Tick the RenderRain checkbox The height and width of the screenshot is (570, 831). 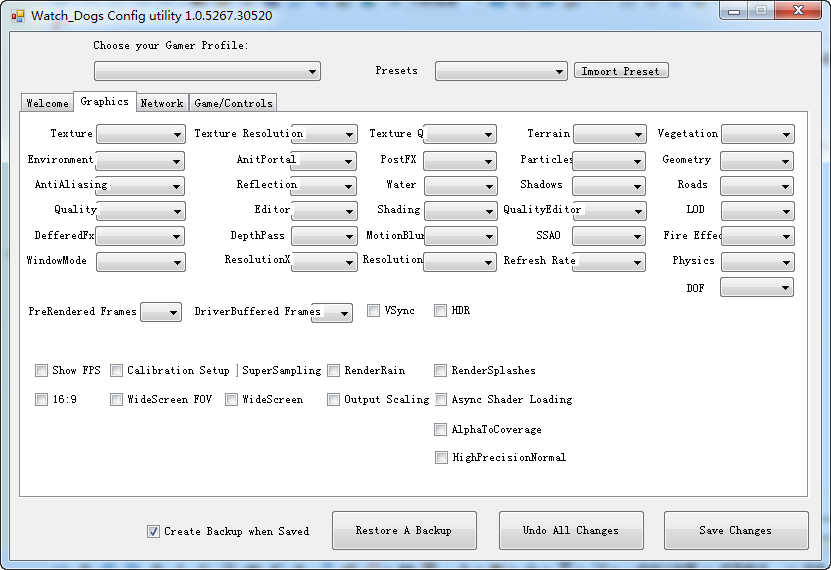333,370
